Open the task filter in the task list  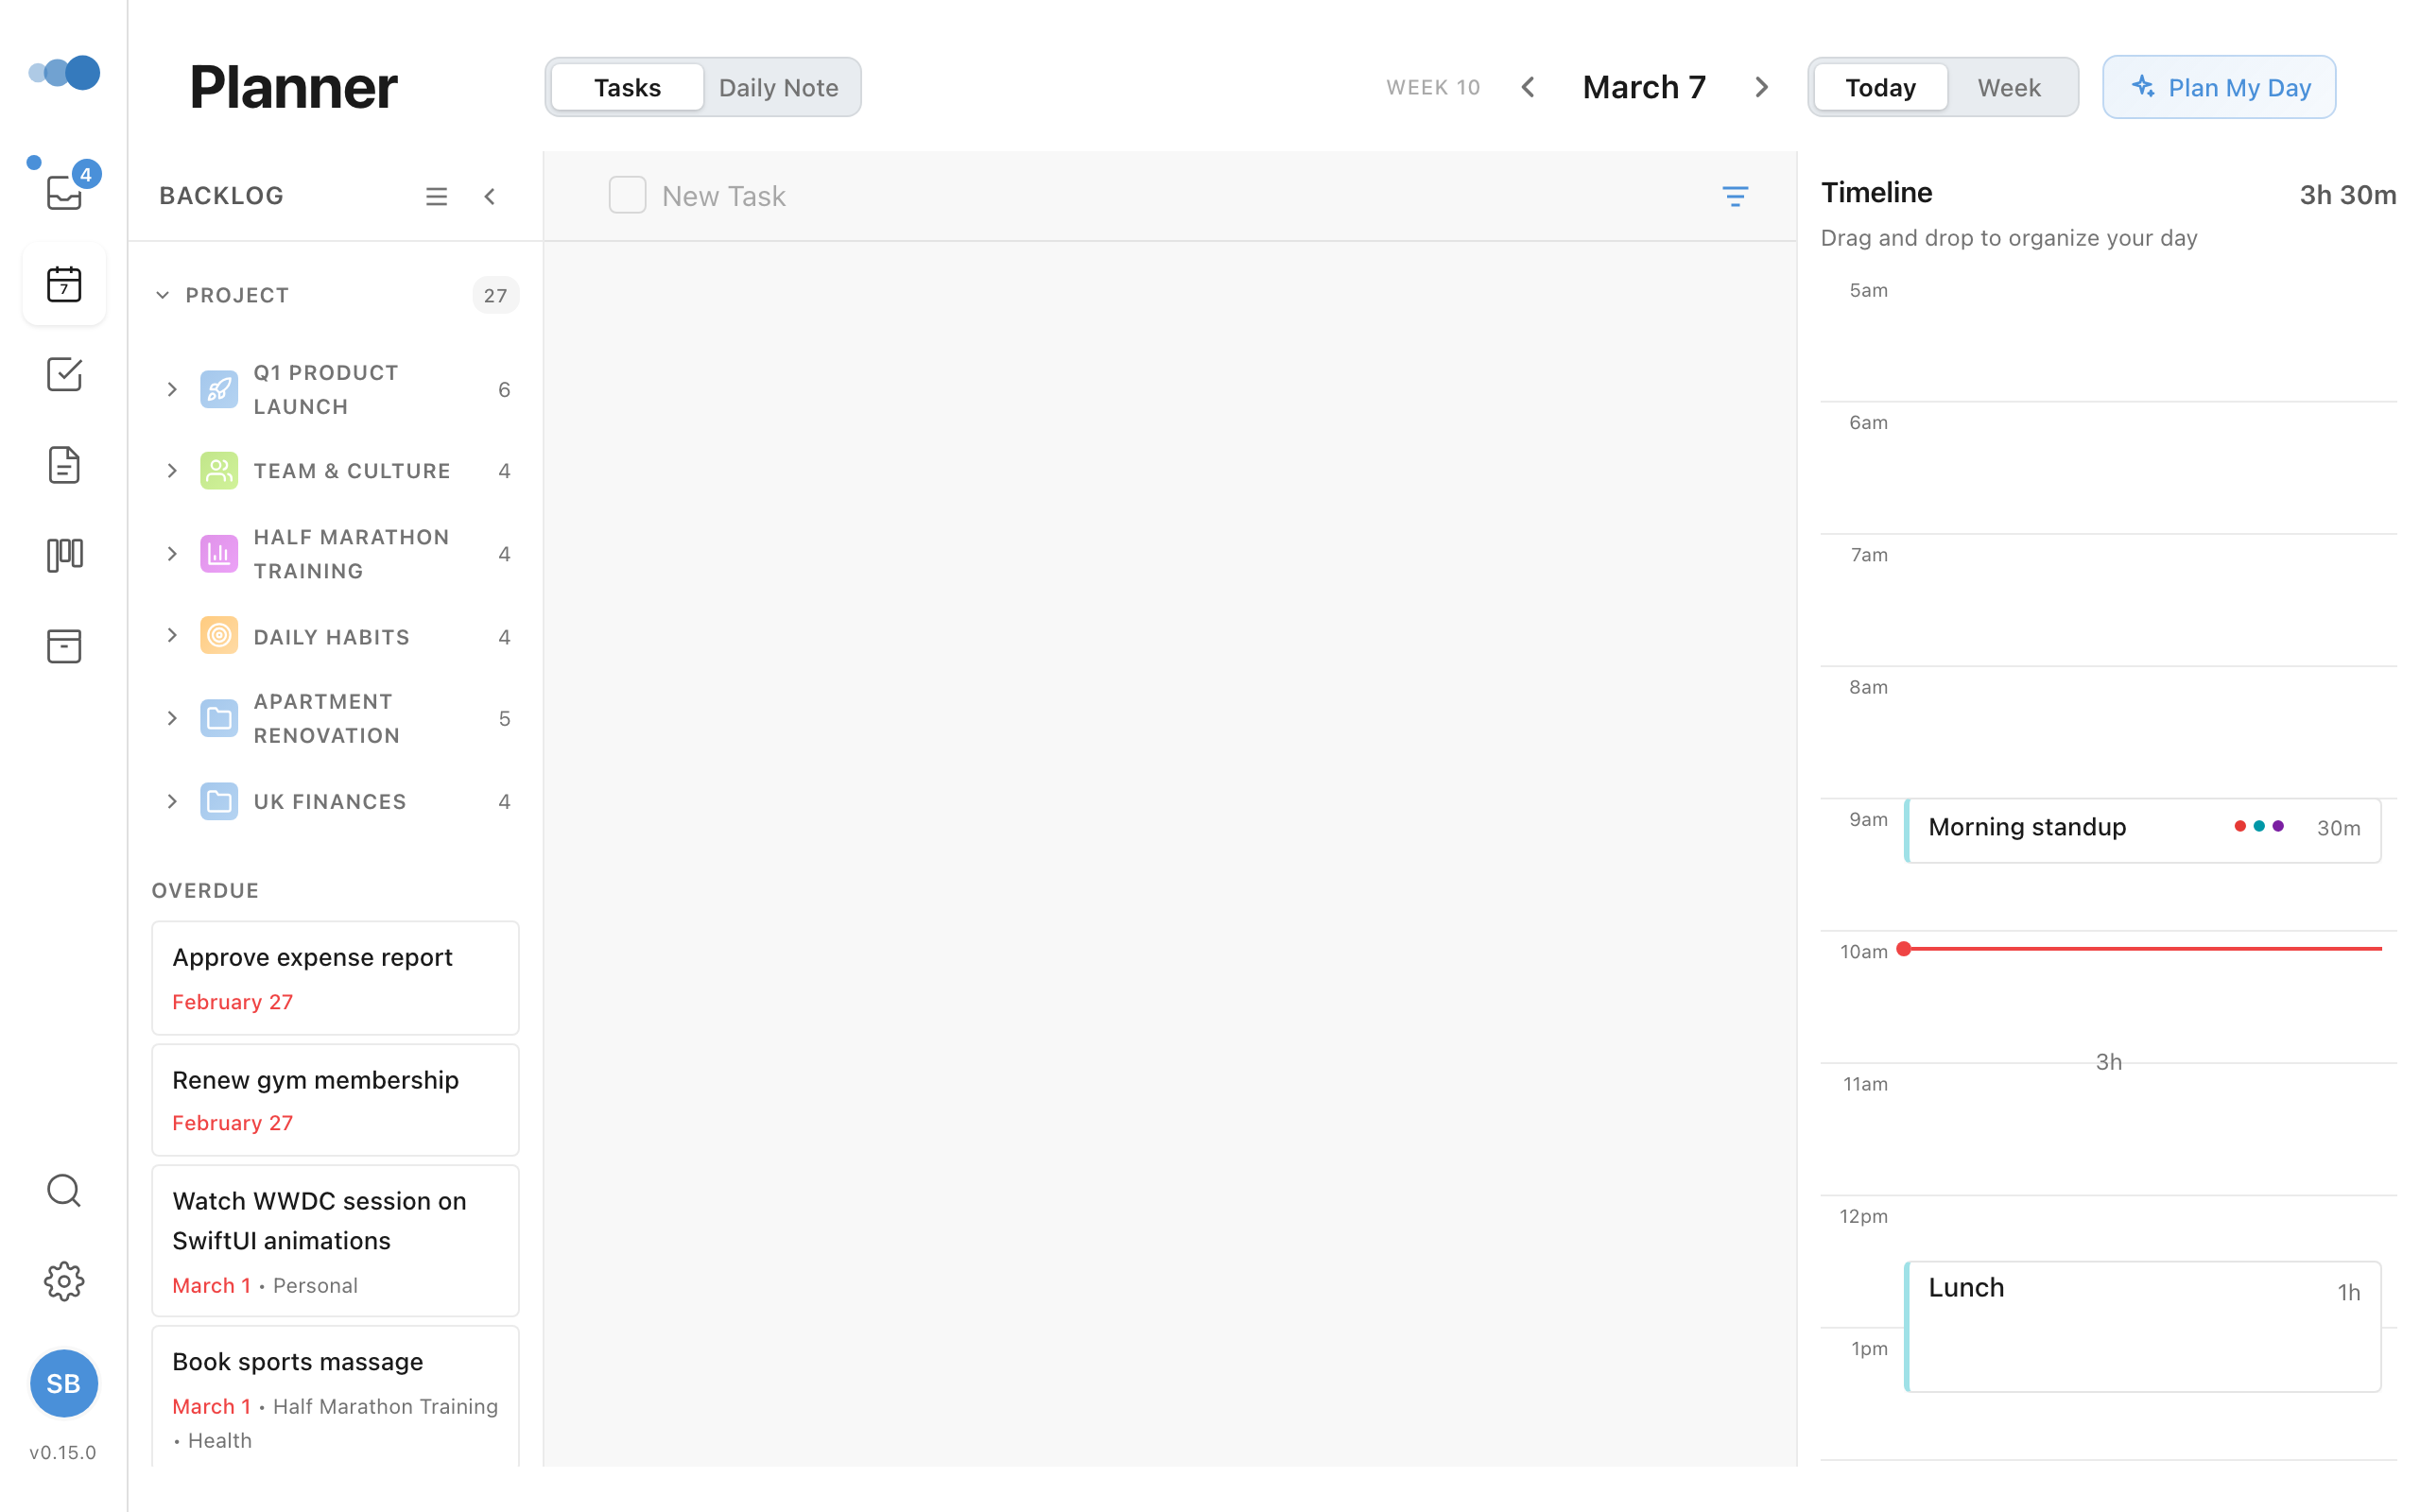(x=1736, y=195)
